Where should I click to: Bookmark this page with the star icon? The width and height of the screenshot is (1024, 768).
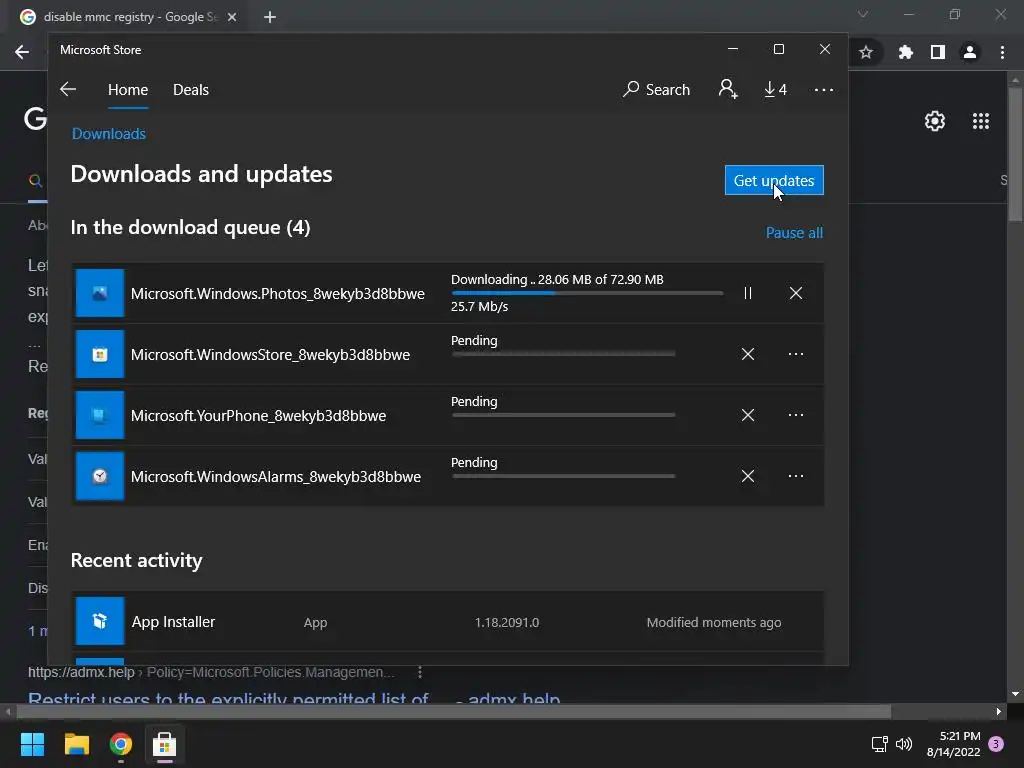[x=866, y=52]
